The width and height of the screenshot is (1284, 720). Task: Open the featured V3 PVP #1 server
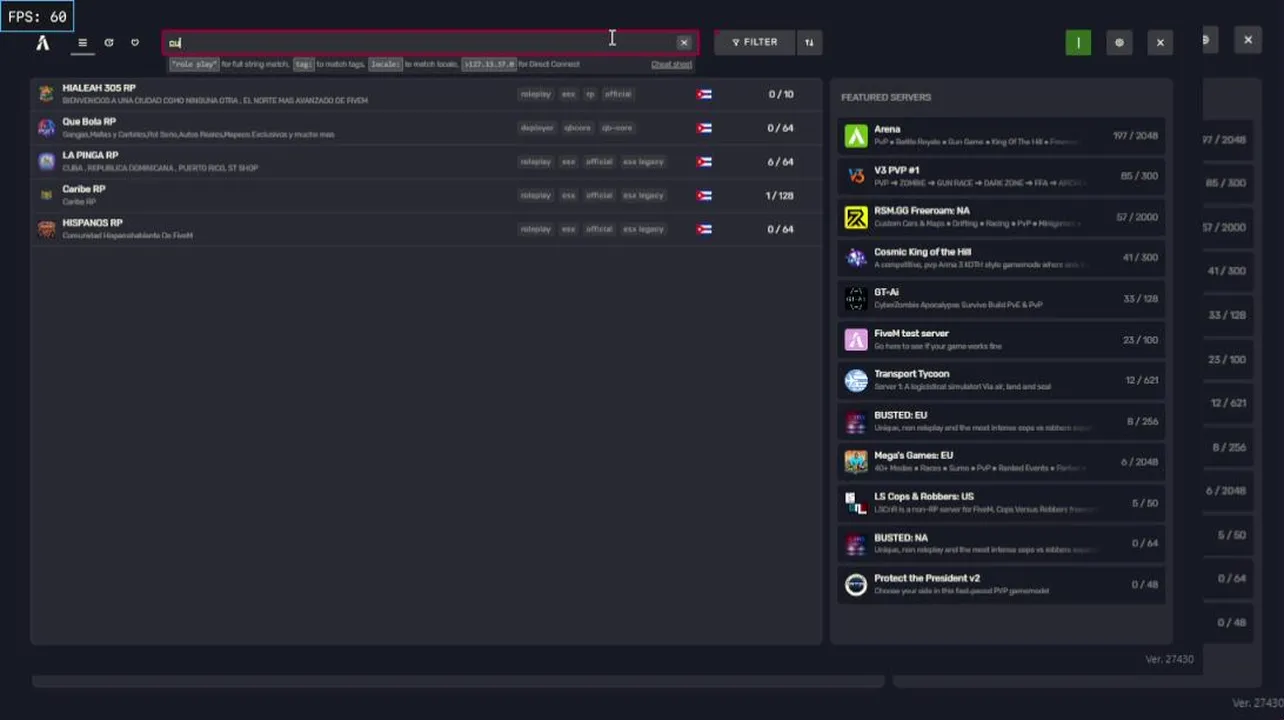click(x=1001, y=176)
